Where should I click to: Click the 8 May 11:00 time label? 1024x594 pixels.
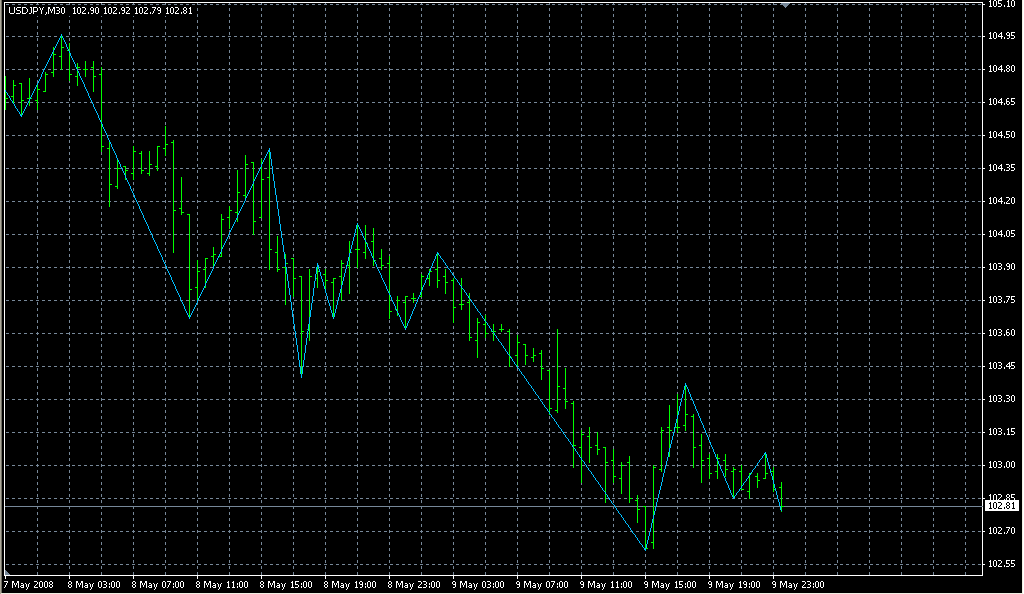click(221, 584)
